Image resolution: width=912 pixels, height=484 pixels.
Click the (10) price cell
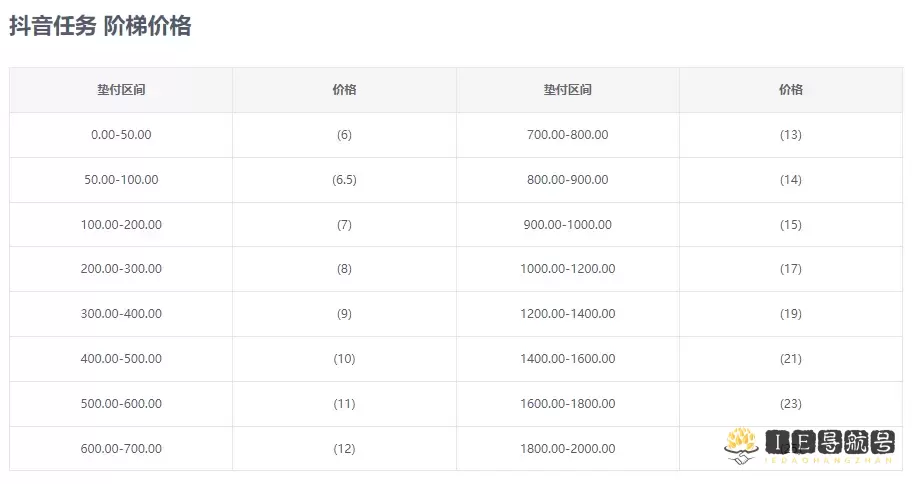(344, 359)
